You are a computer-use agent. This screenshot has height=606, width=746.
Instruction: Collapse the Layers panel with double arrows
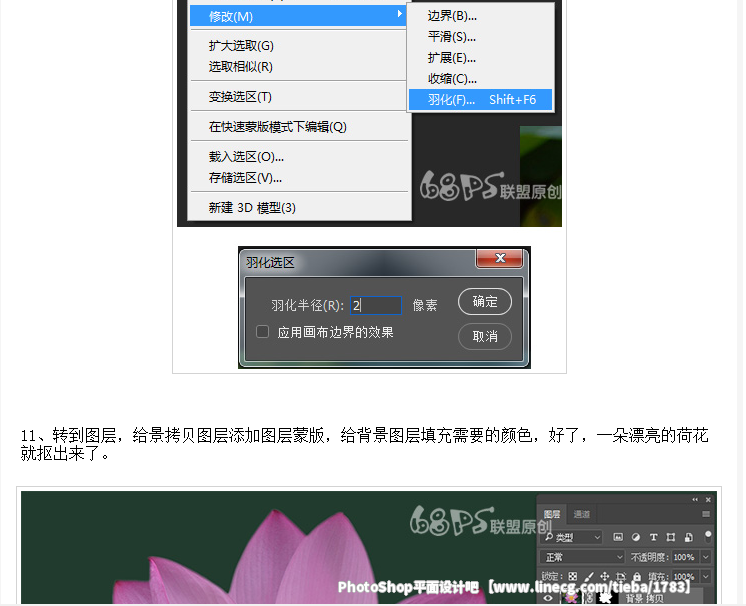click(695, 499)
